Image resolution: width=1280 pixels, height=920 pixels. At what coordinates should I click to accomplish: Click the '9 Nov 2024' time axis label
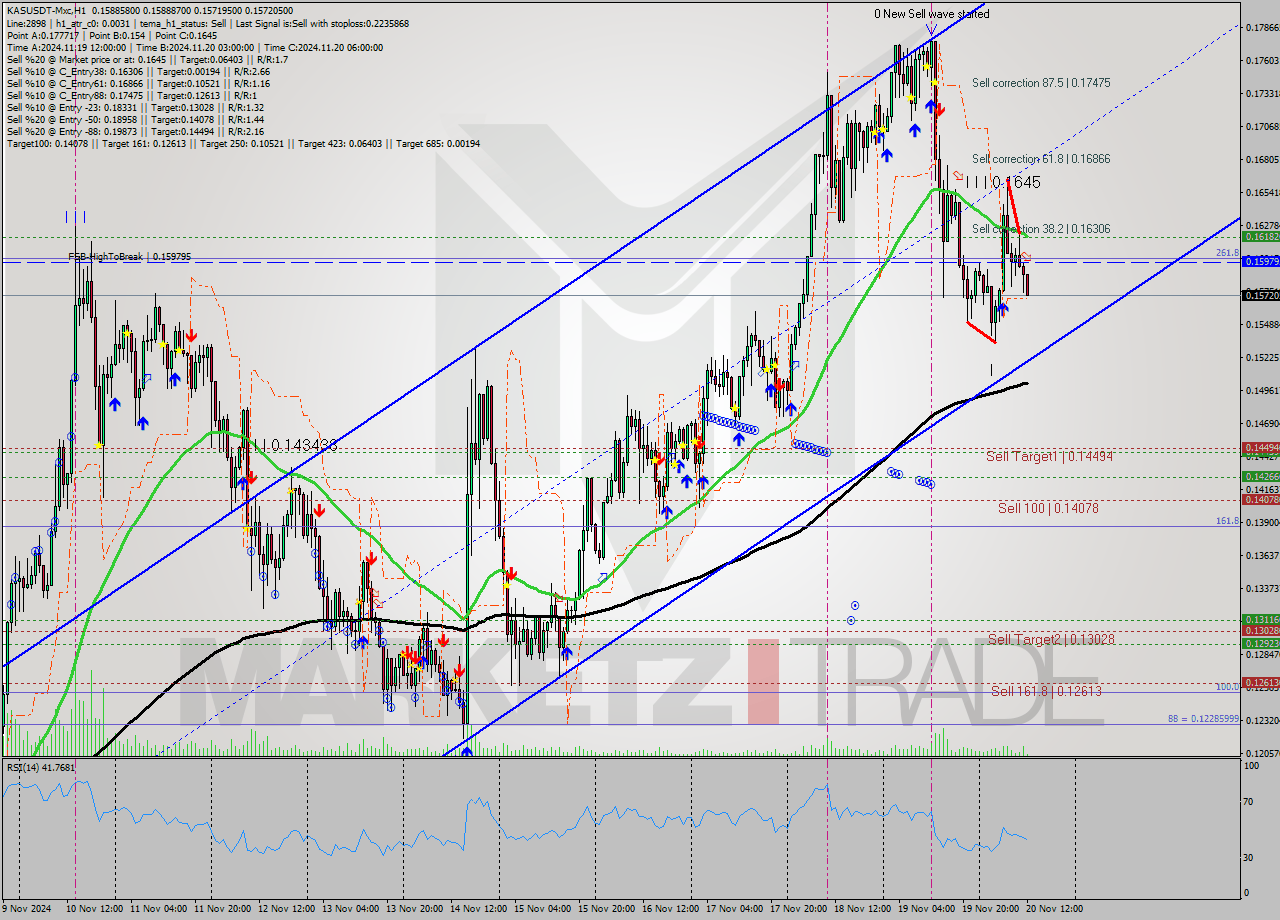tap(28, 908)
